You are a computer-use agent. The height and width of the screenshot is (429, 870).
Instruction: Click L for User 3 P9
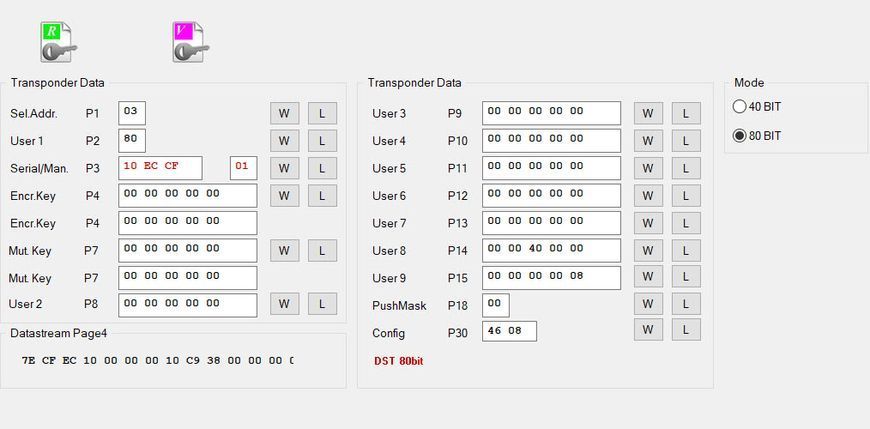[x=686, y=113]
